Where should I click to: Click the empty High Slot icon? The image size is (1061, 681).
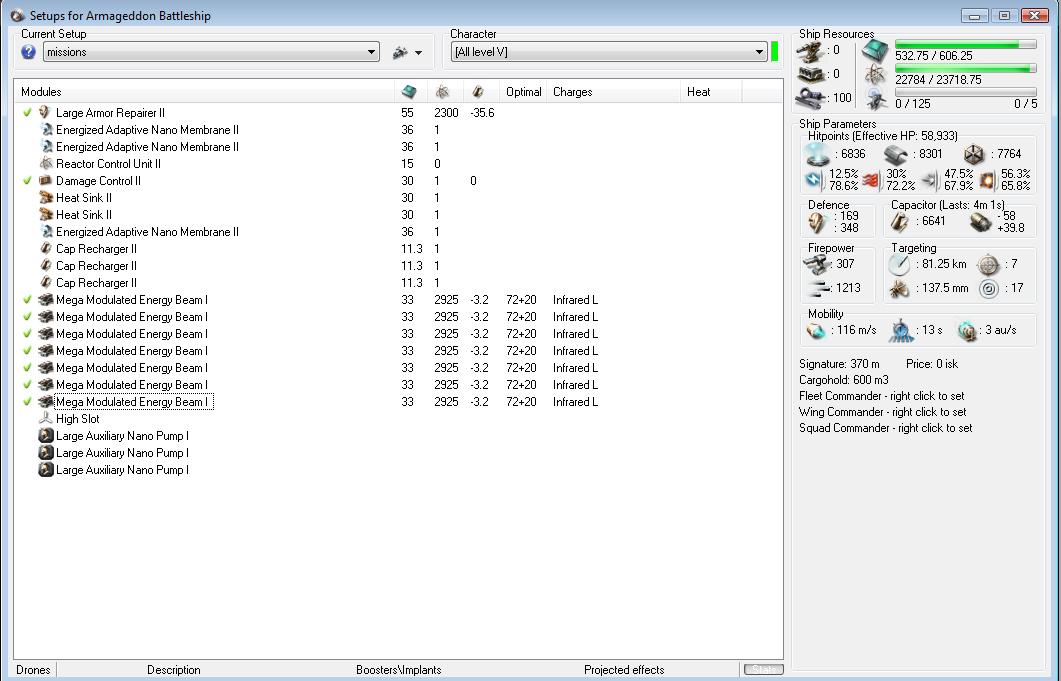[45, 418]
